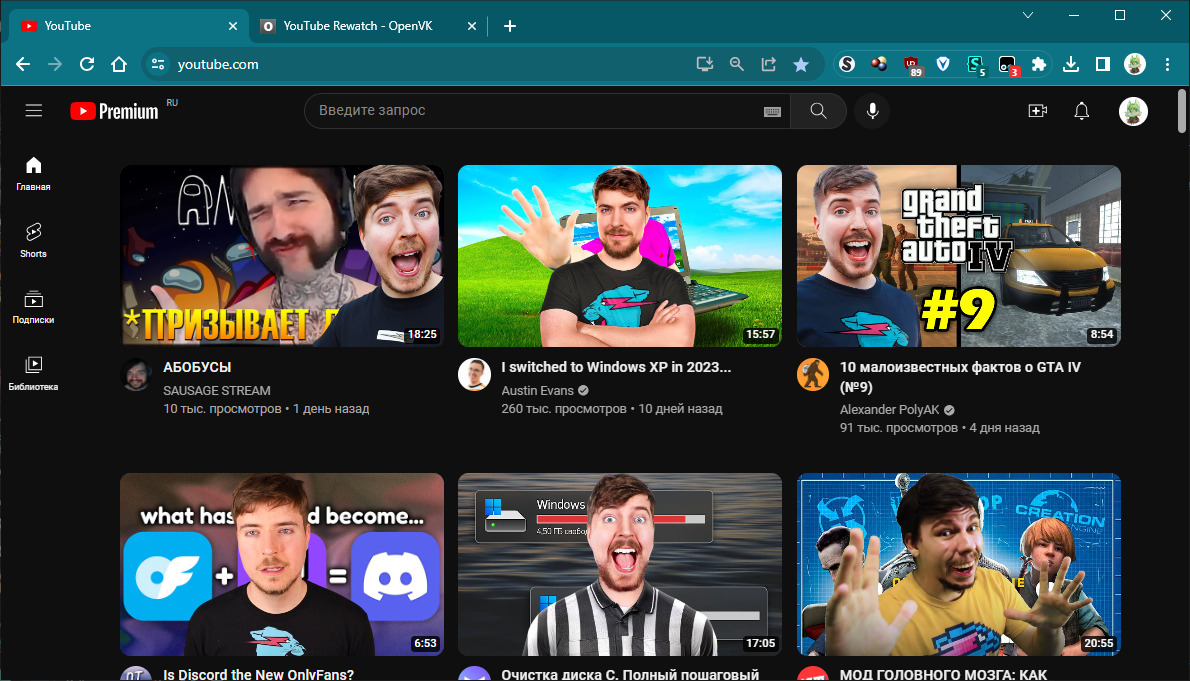The image size is (1190, 681).
Task: Open the YouTube hamburger guide menu
Action: point(33,111)
